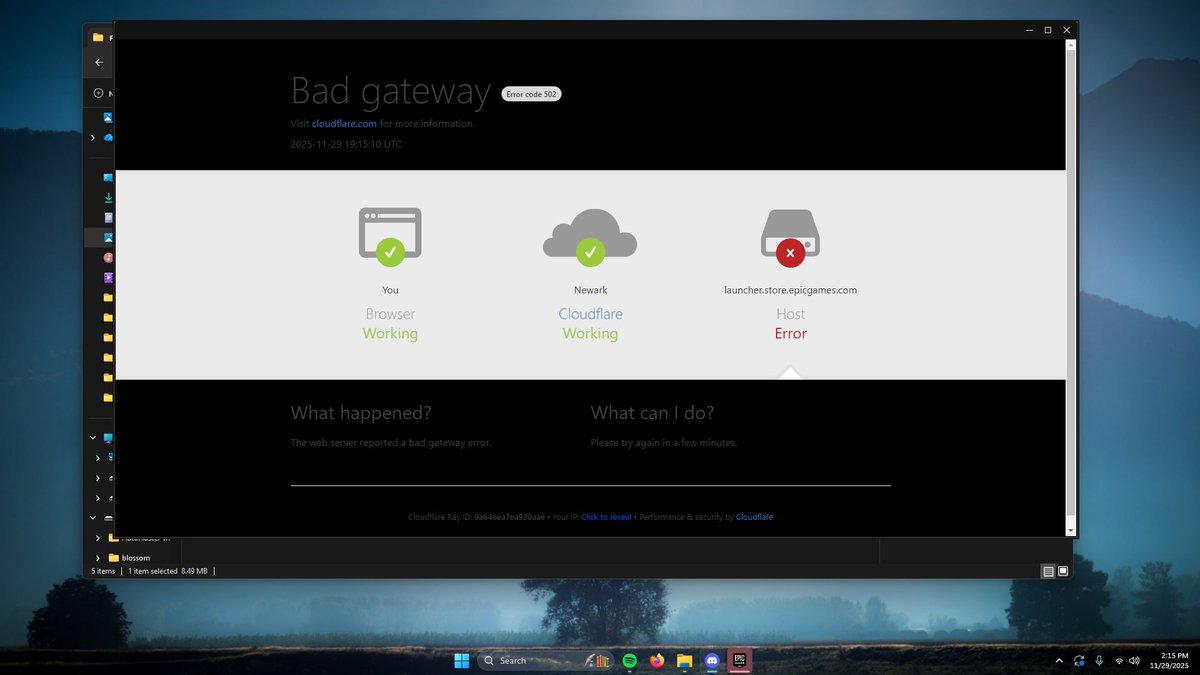Open the Windows Start menu
The image size is (1200, 675).
click(x=462, y=660)
